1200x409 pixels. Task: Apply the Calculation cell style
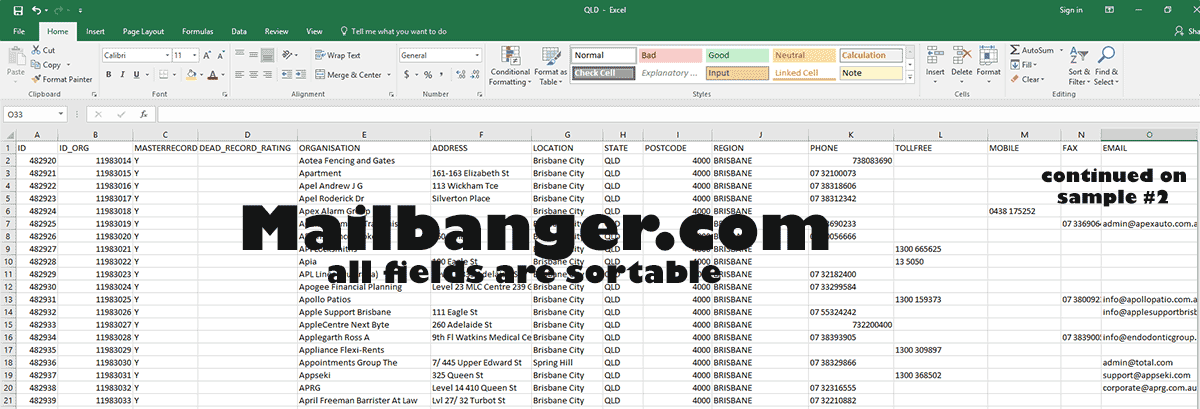coord(870,55)
